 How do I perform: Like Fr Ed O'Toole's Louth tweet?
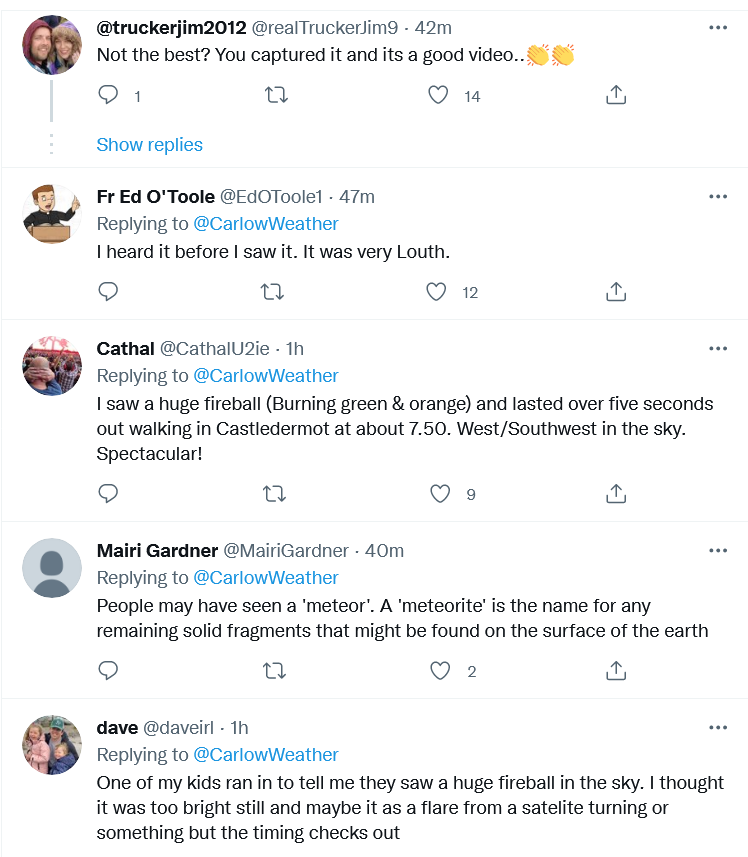coord(436,292)
